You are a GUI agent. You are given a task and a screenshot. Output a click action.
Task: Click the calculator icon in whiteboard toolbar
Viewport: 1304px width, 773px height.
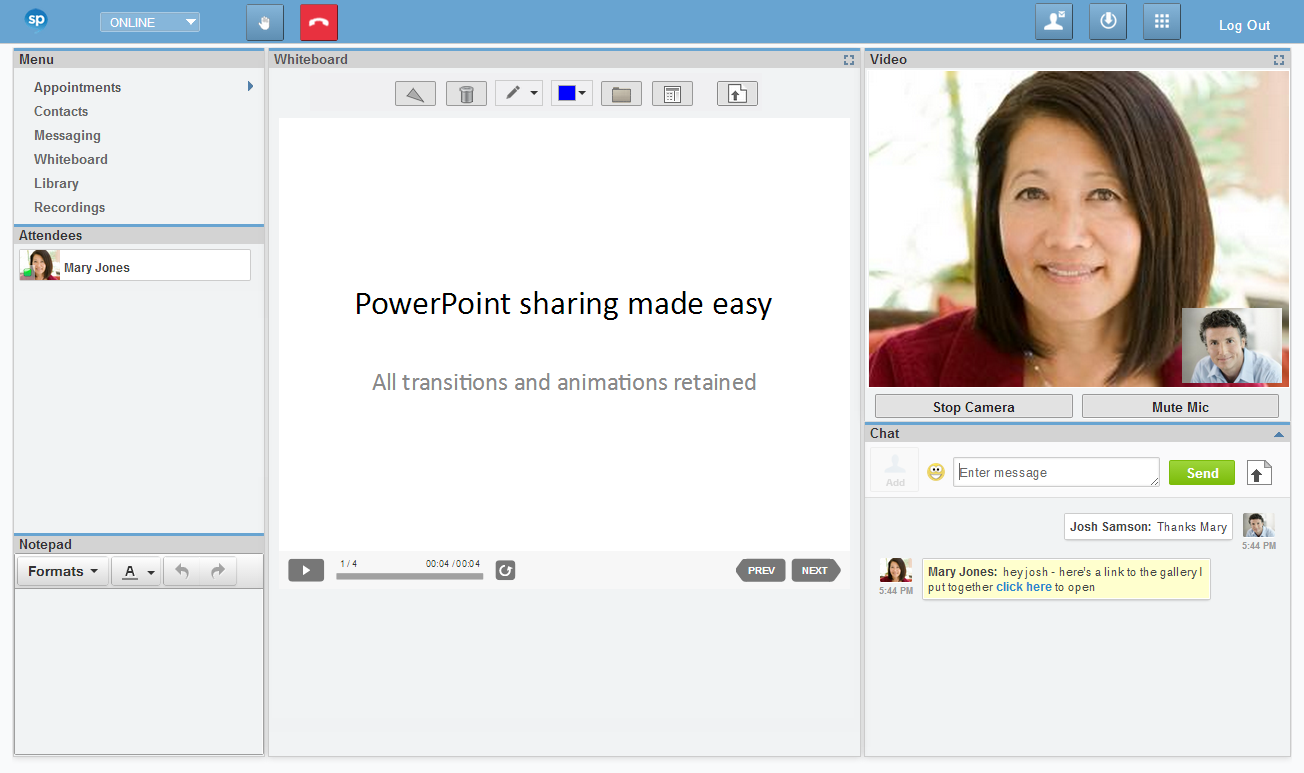point(672,94)
